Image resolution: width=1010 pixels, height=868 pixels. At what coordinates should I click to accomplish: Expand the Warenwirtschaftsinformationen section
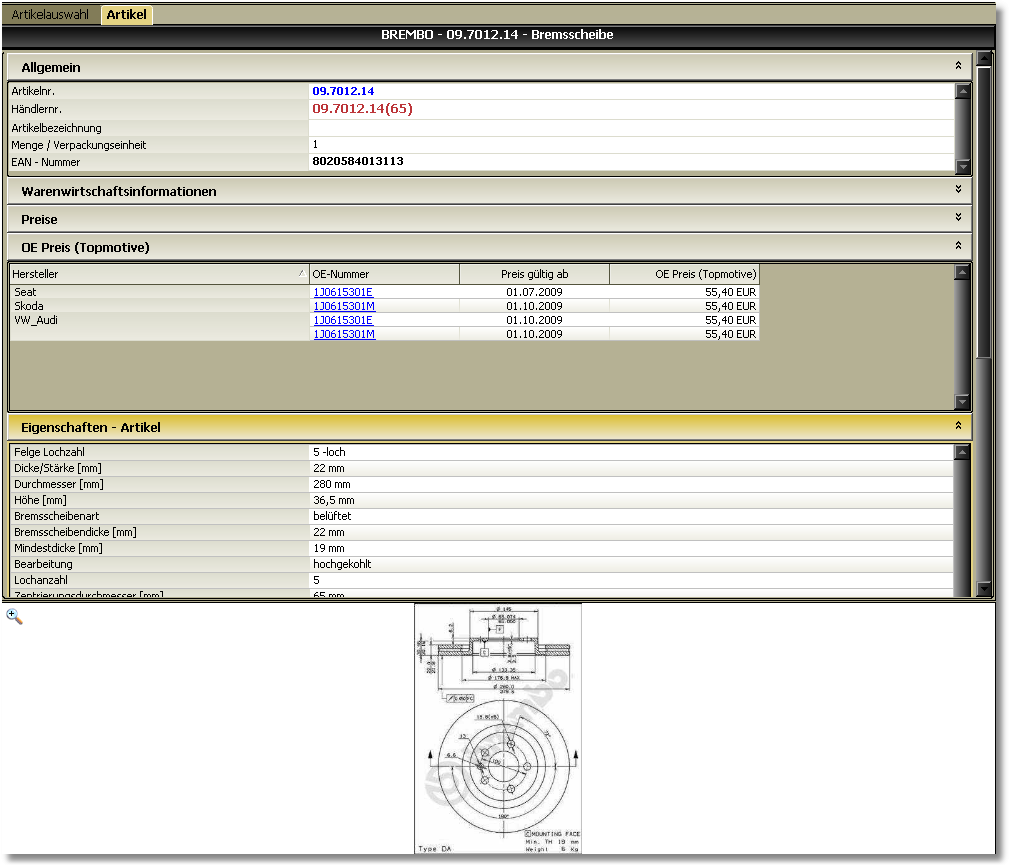tap(958, 190)
